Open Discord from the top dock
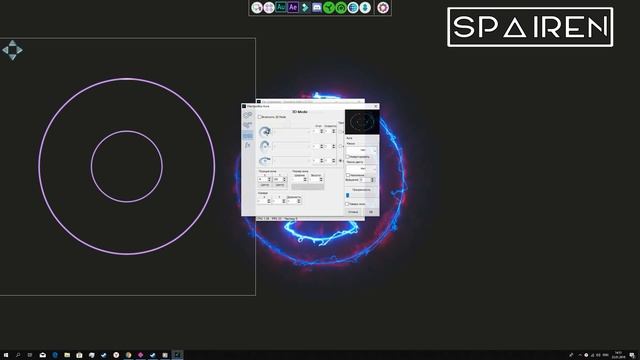The image size is (640, 360). tap(317, 7)
